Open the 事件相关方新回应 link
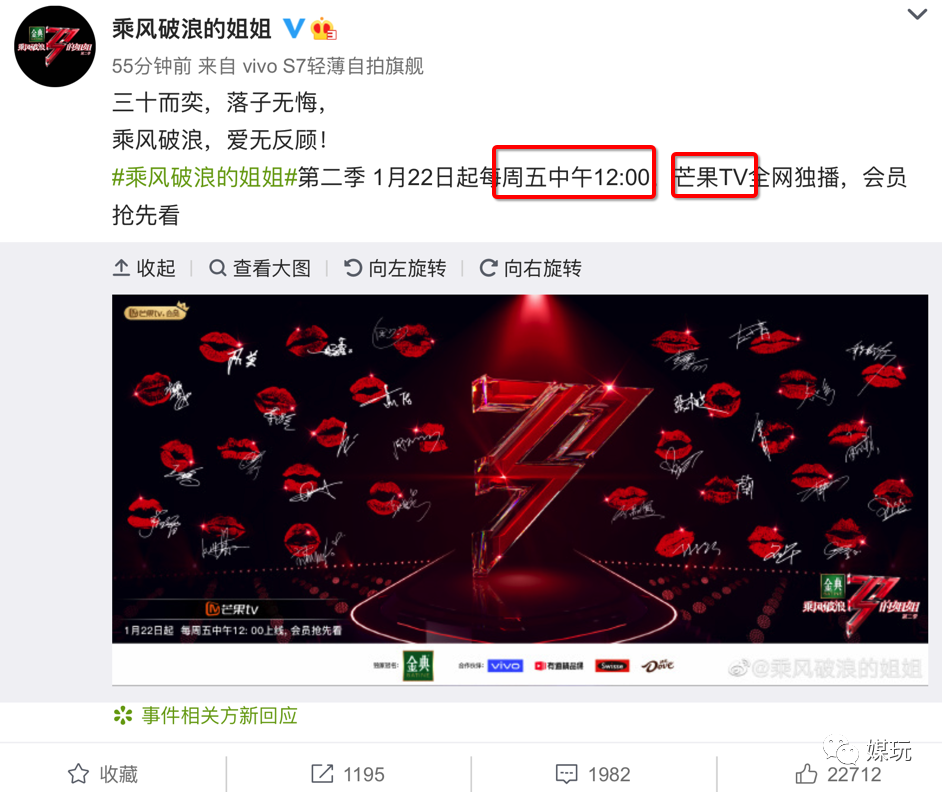Image resolution: width=942 pixels, height=792 pixels. [x=219, y=716]
